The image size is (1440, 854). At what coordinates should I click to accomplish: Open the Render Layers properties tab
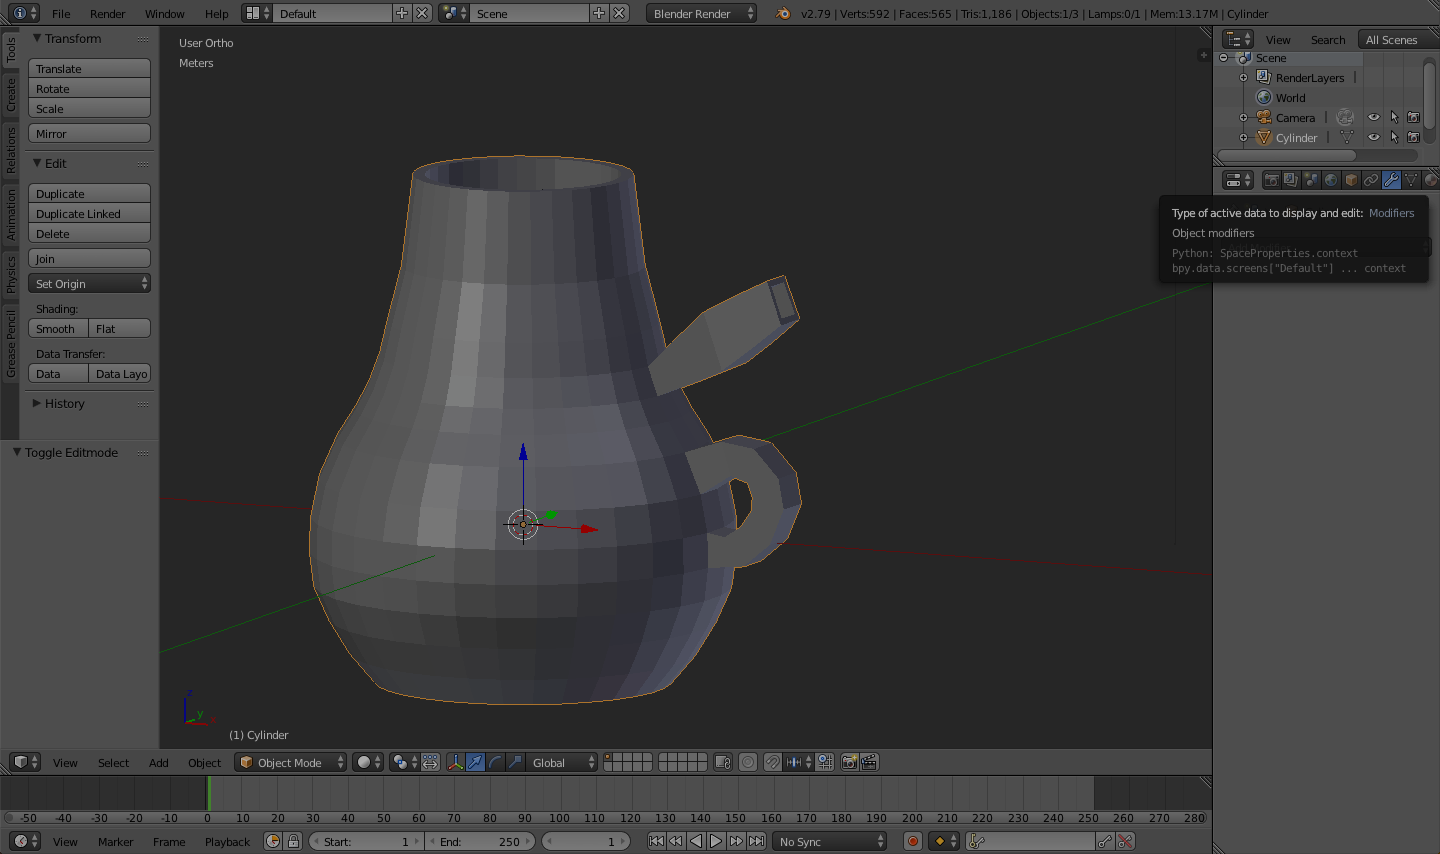pos(1291,180)
